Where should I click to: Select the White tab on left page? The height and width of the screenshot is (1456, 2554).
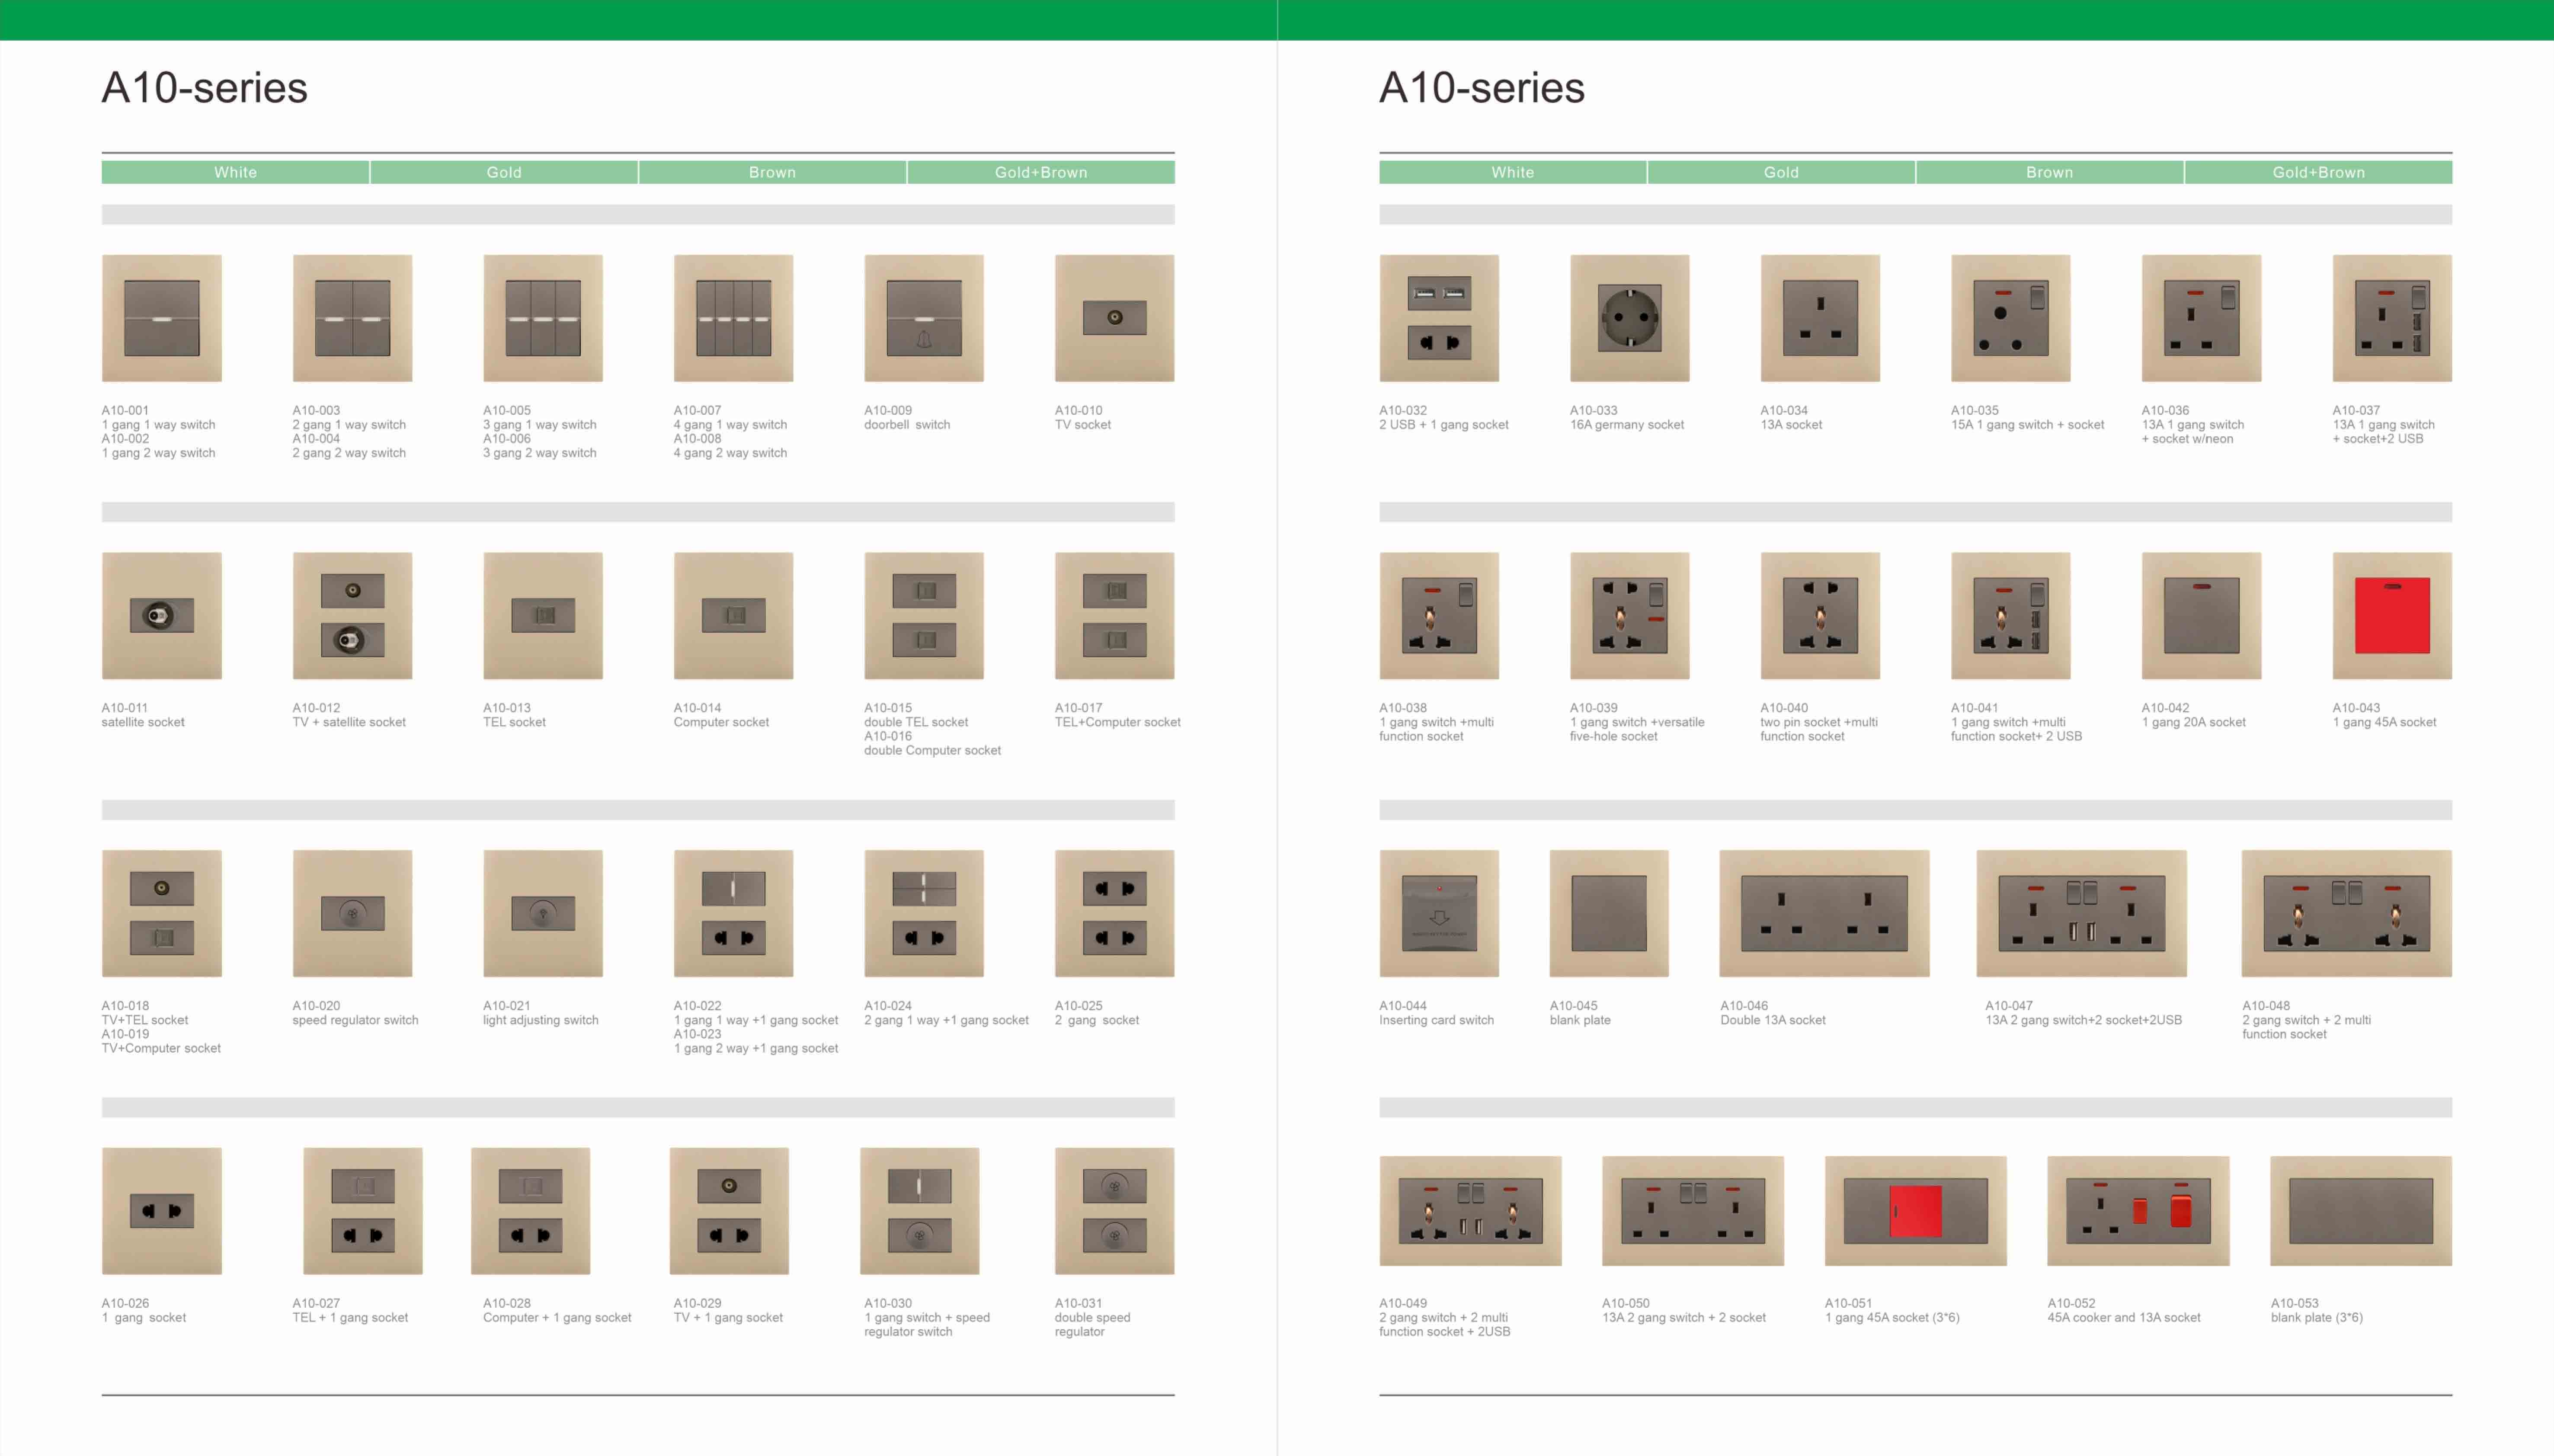(x=235, y=172)
